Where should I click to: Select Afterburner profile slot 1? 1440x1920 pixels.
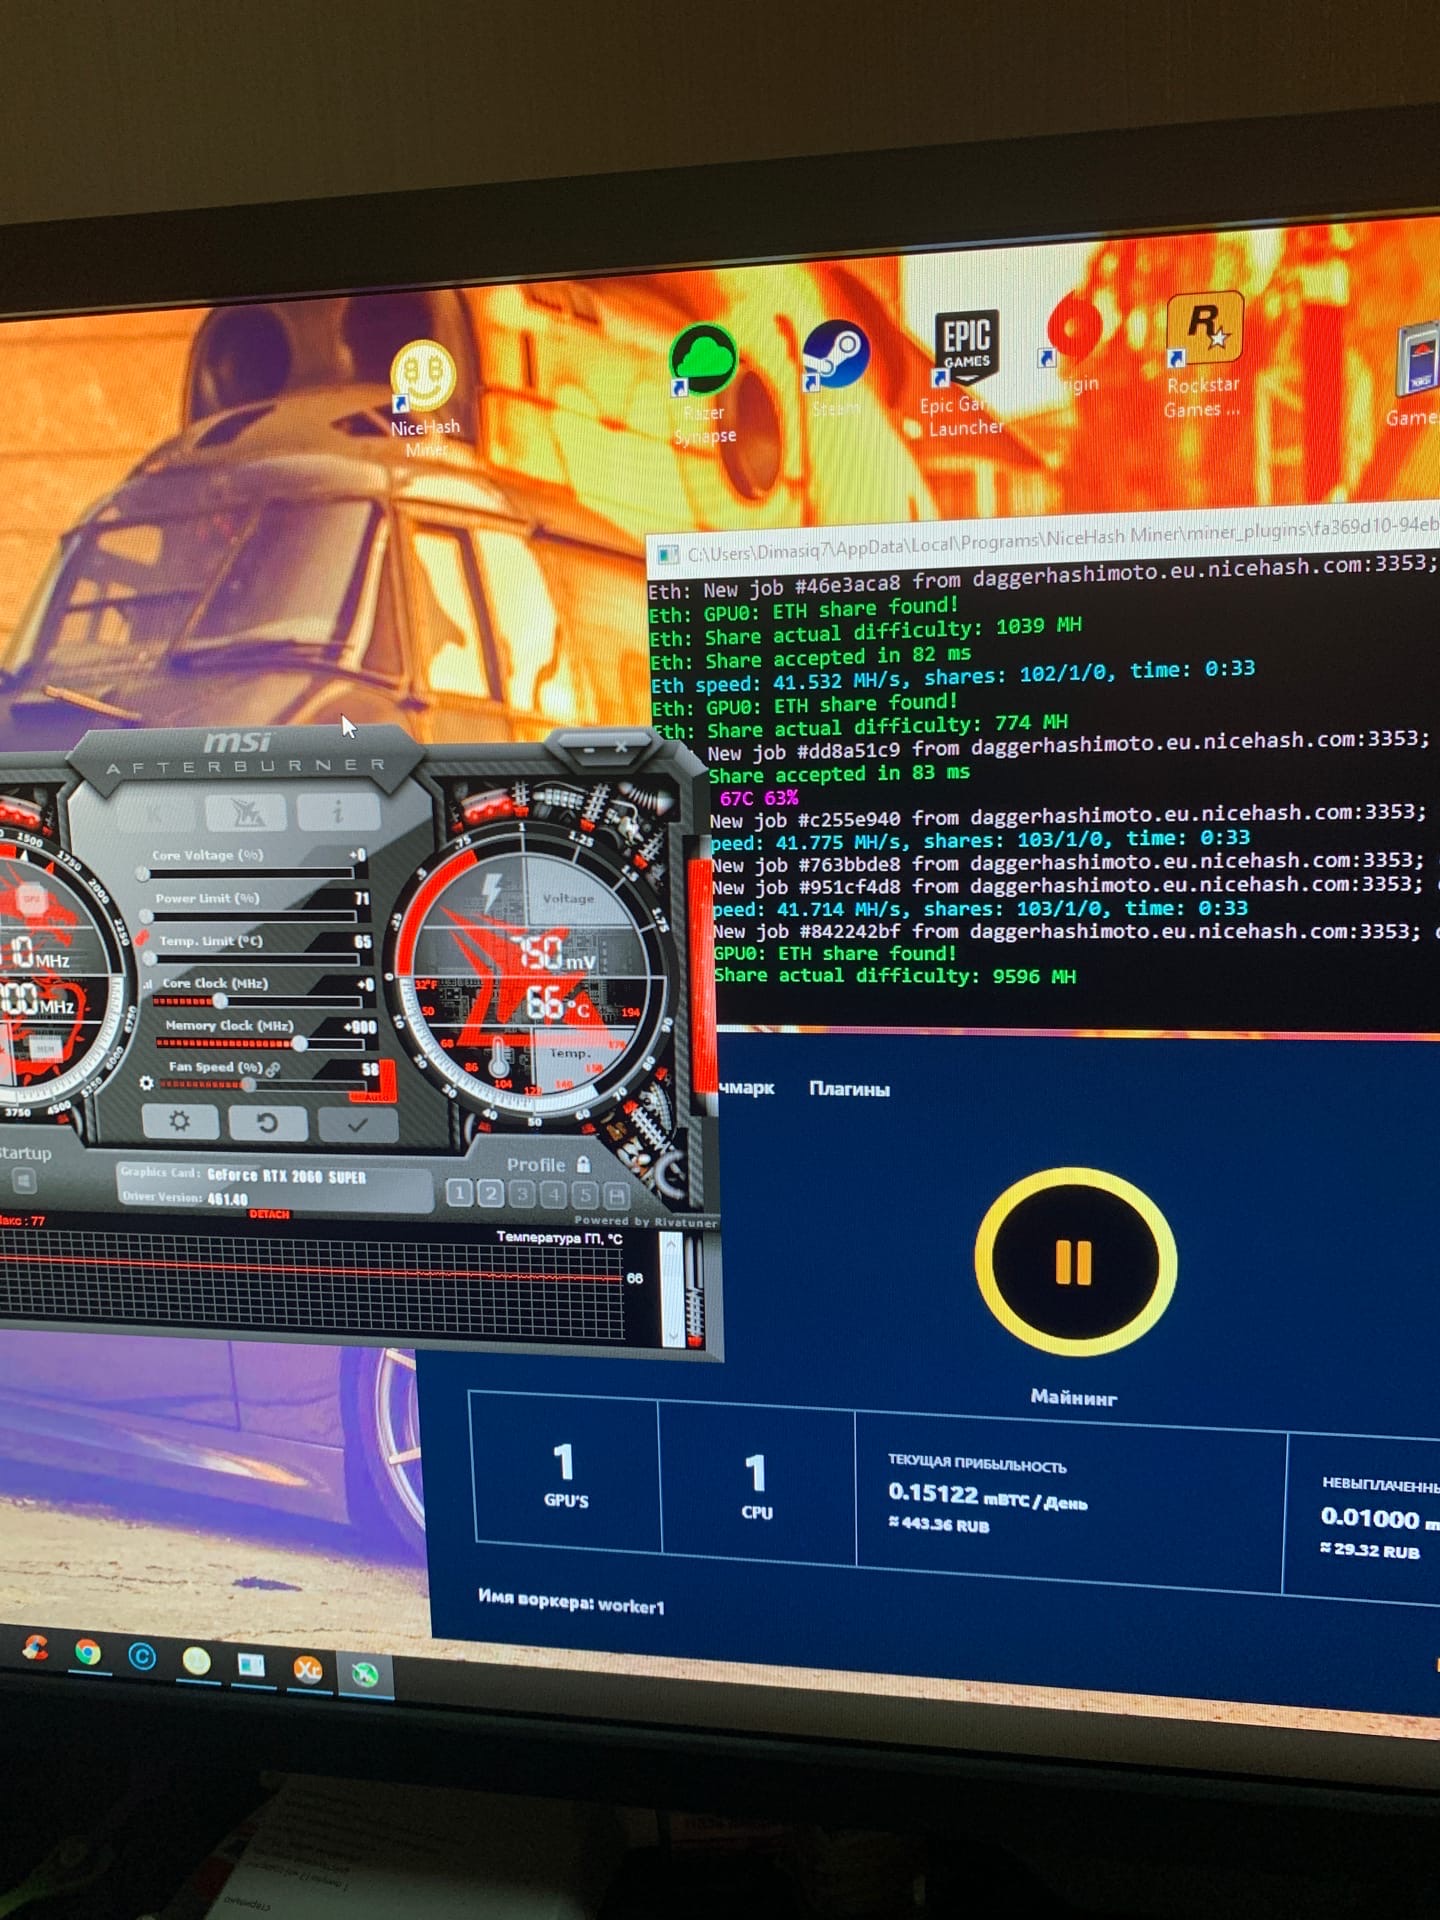[459, 1192]
